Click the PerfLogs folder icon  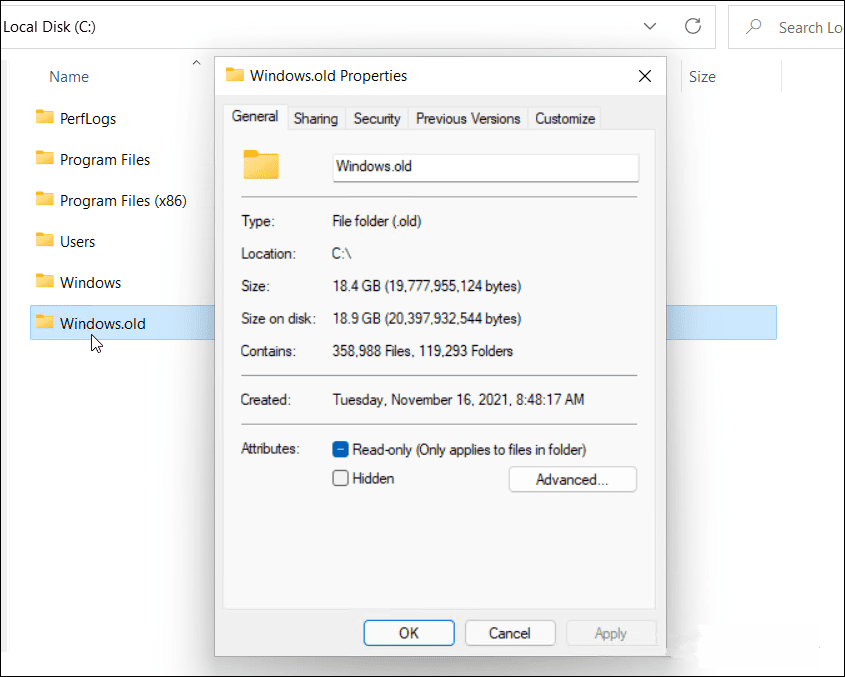coord(45,117)
